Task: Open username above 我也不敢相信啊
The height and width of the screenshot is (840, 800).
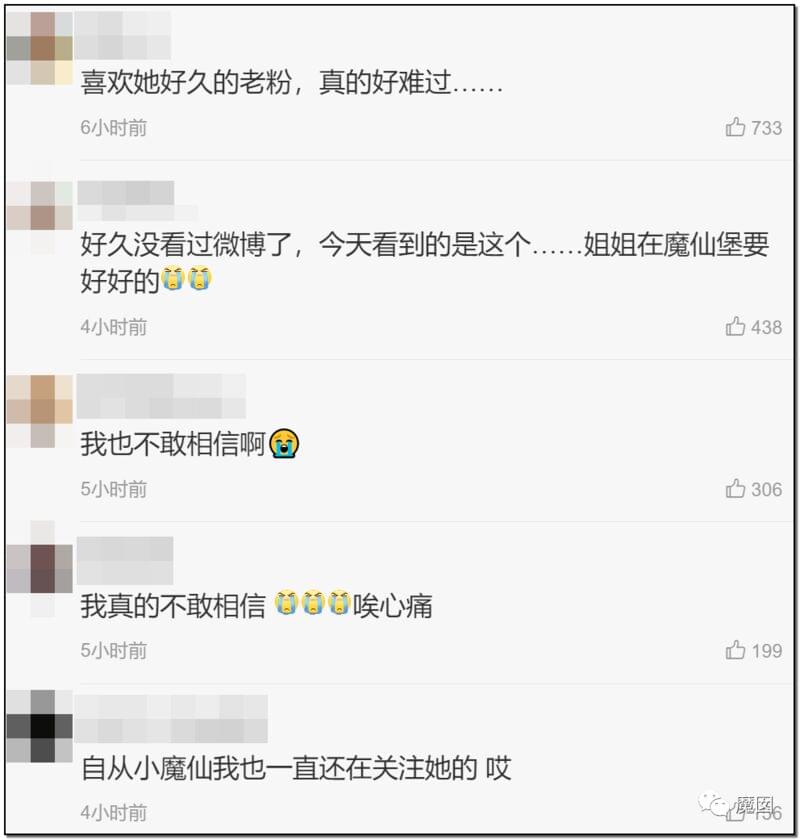Action: pos(161,396)
